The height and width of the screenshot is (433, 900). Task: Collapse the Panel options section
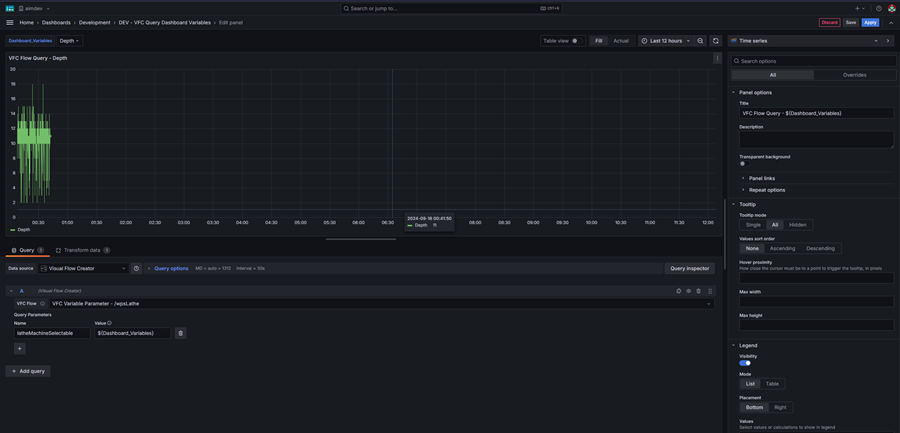[755, 92]
